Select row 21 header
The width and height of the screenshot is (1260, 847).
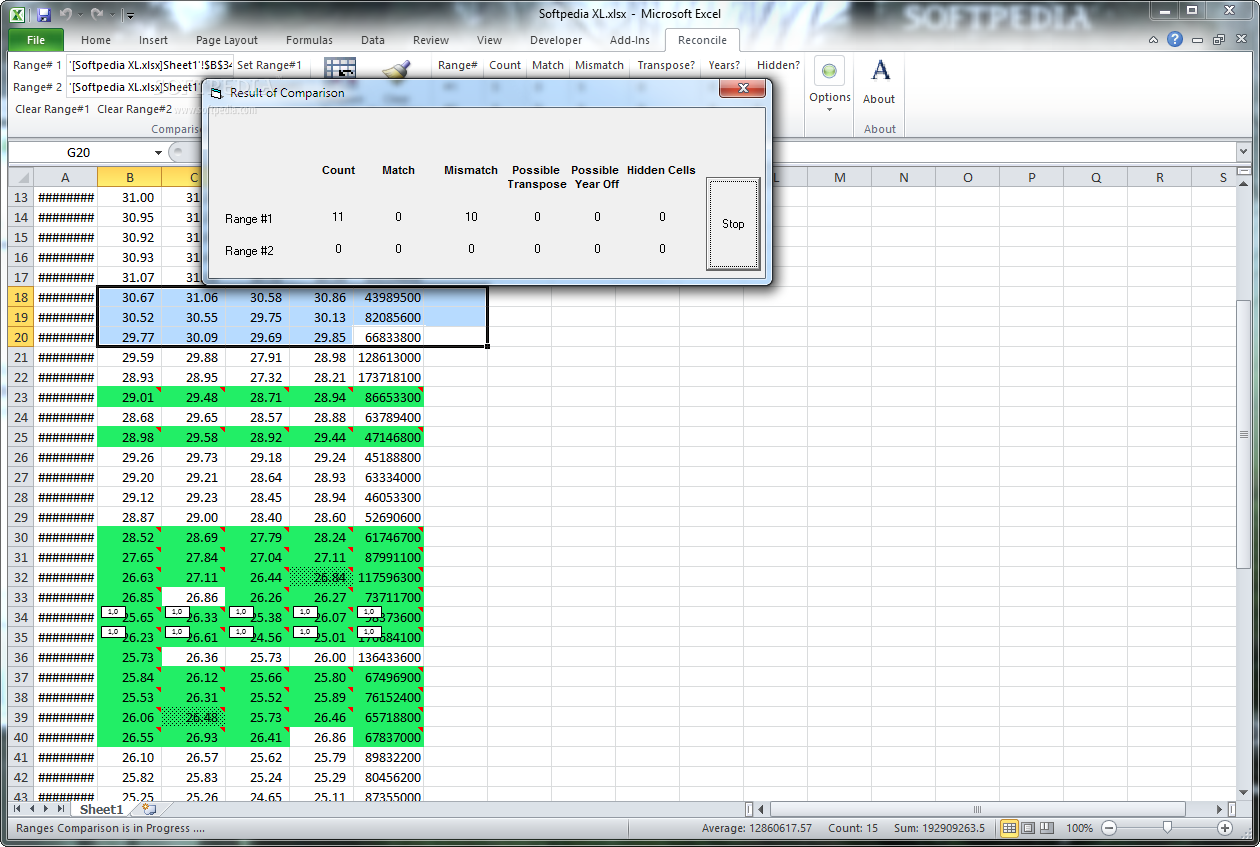[20, 357]
